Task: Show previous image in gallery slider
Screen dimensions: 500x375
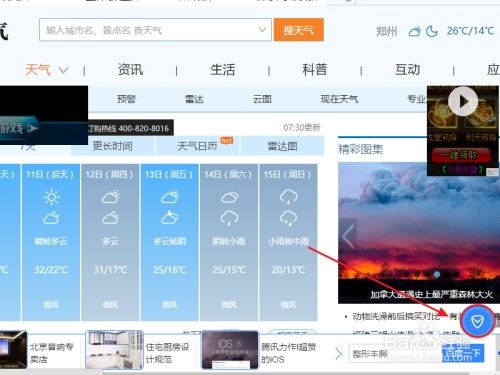Action: pyautogui.click(x=348, y=236)
